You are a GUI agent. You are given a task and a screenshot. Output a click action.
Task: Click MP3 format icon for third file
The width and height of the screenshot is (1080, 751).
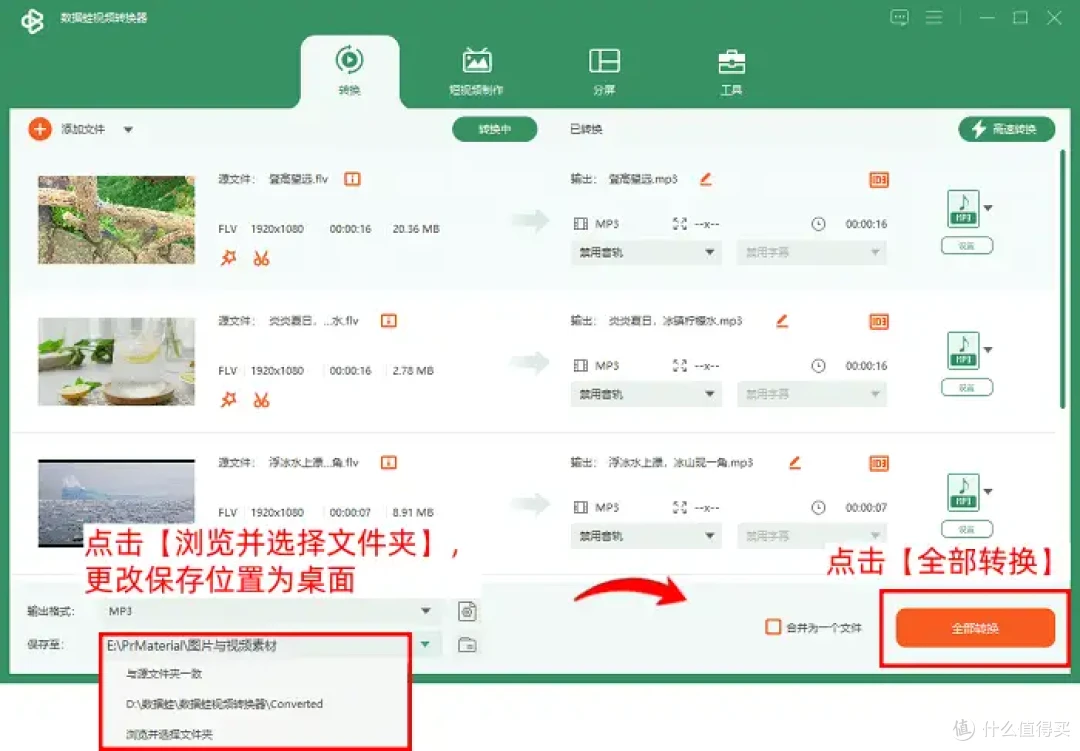[x=963, y=492]
